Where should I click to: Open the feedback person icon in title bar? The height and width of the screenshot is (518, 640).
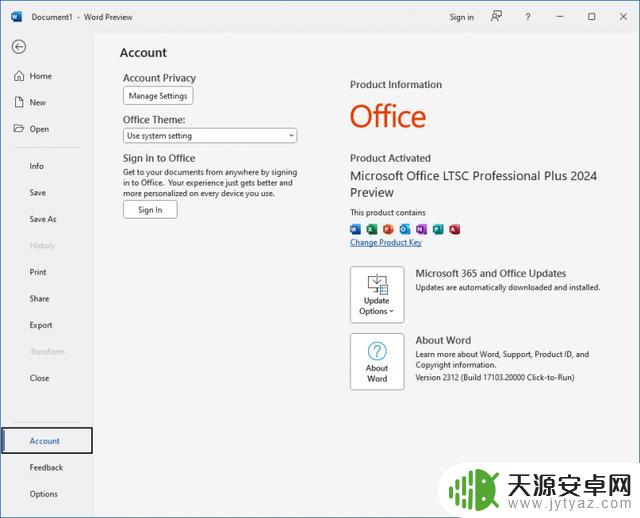[x=496, y=17]
